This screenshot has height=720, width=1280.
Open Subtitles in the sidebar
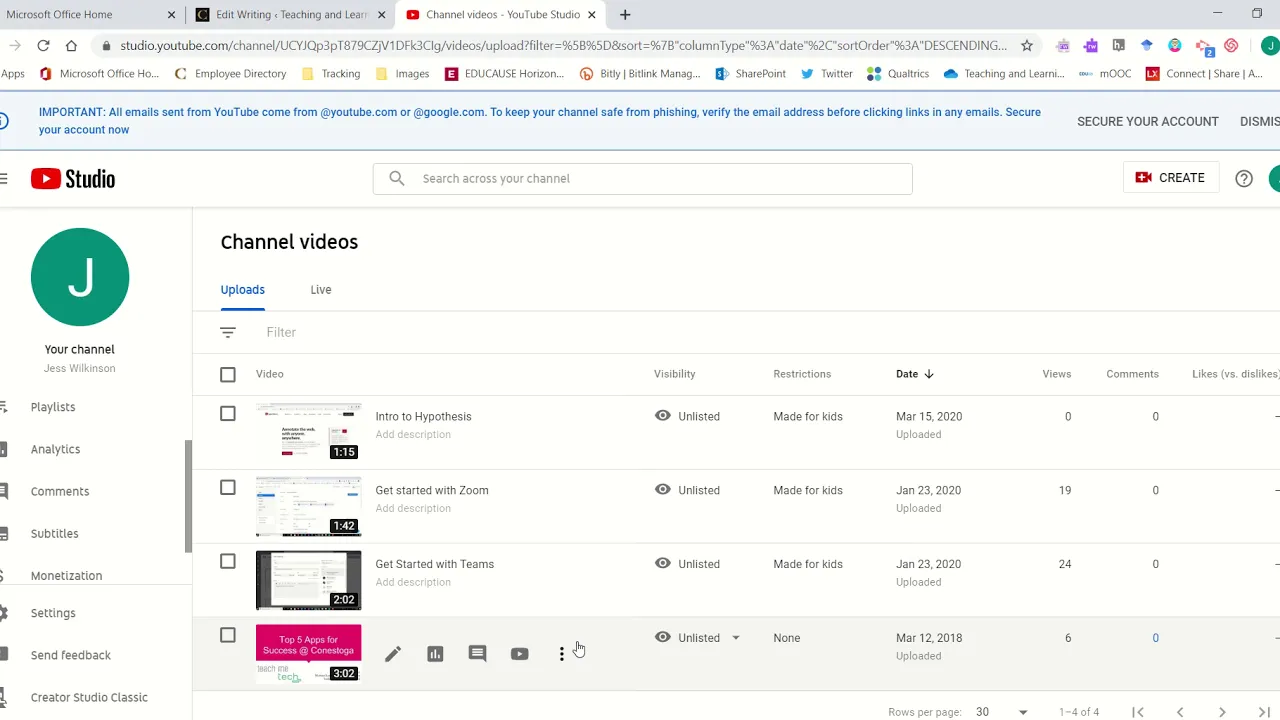click(x=55, y=534)
